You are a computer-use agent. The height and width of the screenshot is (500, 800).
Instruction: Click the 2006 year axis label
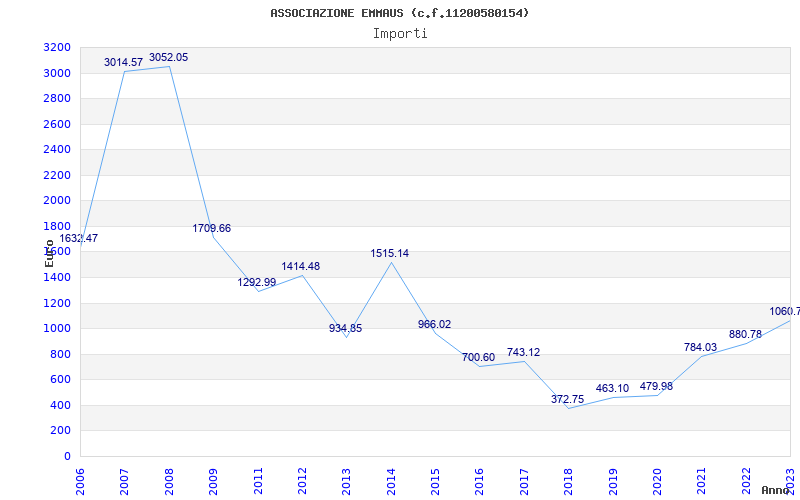point(80,482)
